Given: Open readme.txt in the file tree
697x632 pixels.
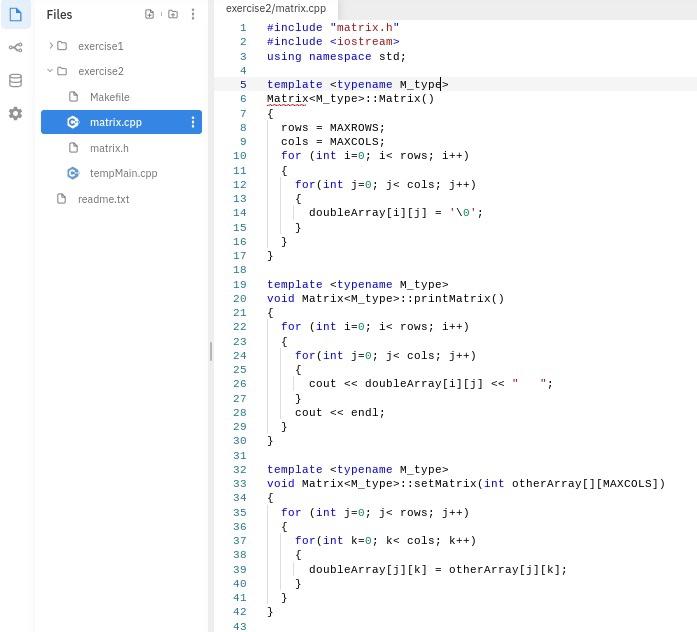Looking at the screenshot, I should 104,199.
